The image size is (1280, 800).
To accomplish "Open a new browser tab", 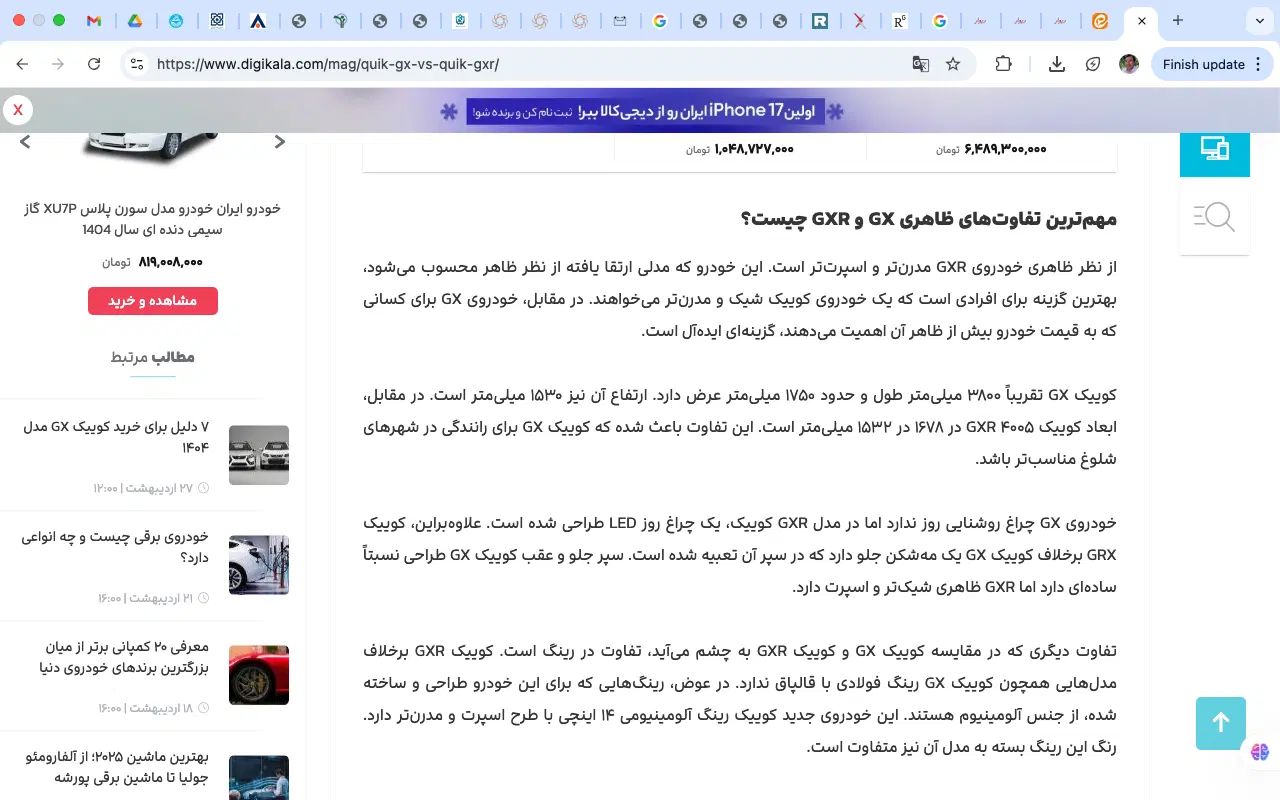I will tap(1178, 20).
